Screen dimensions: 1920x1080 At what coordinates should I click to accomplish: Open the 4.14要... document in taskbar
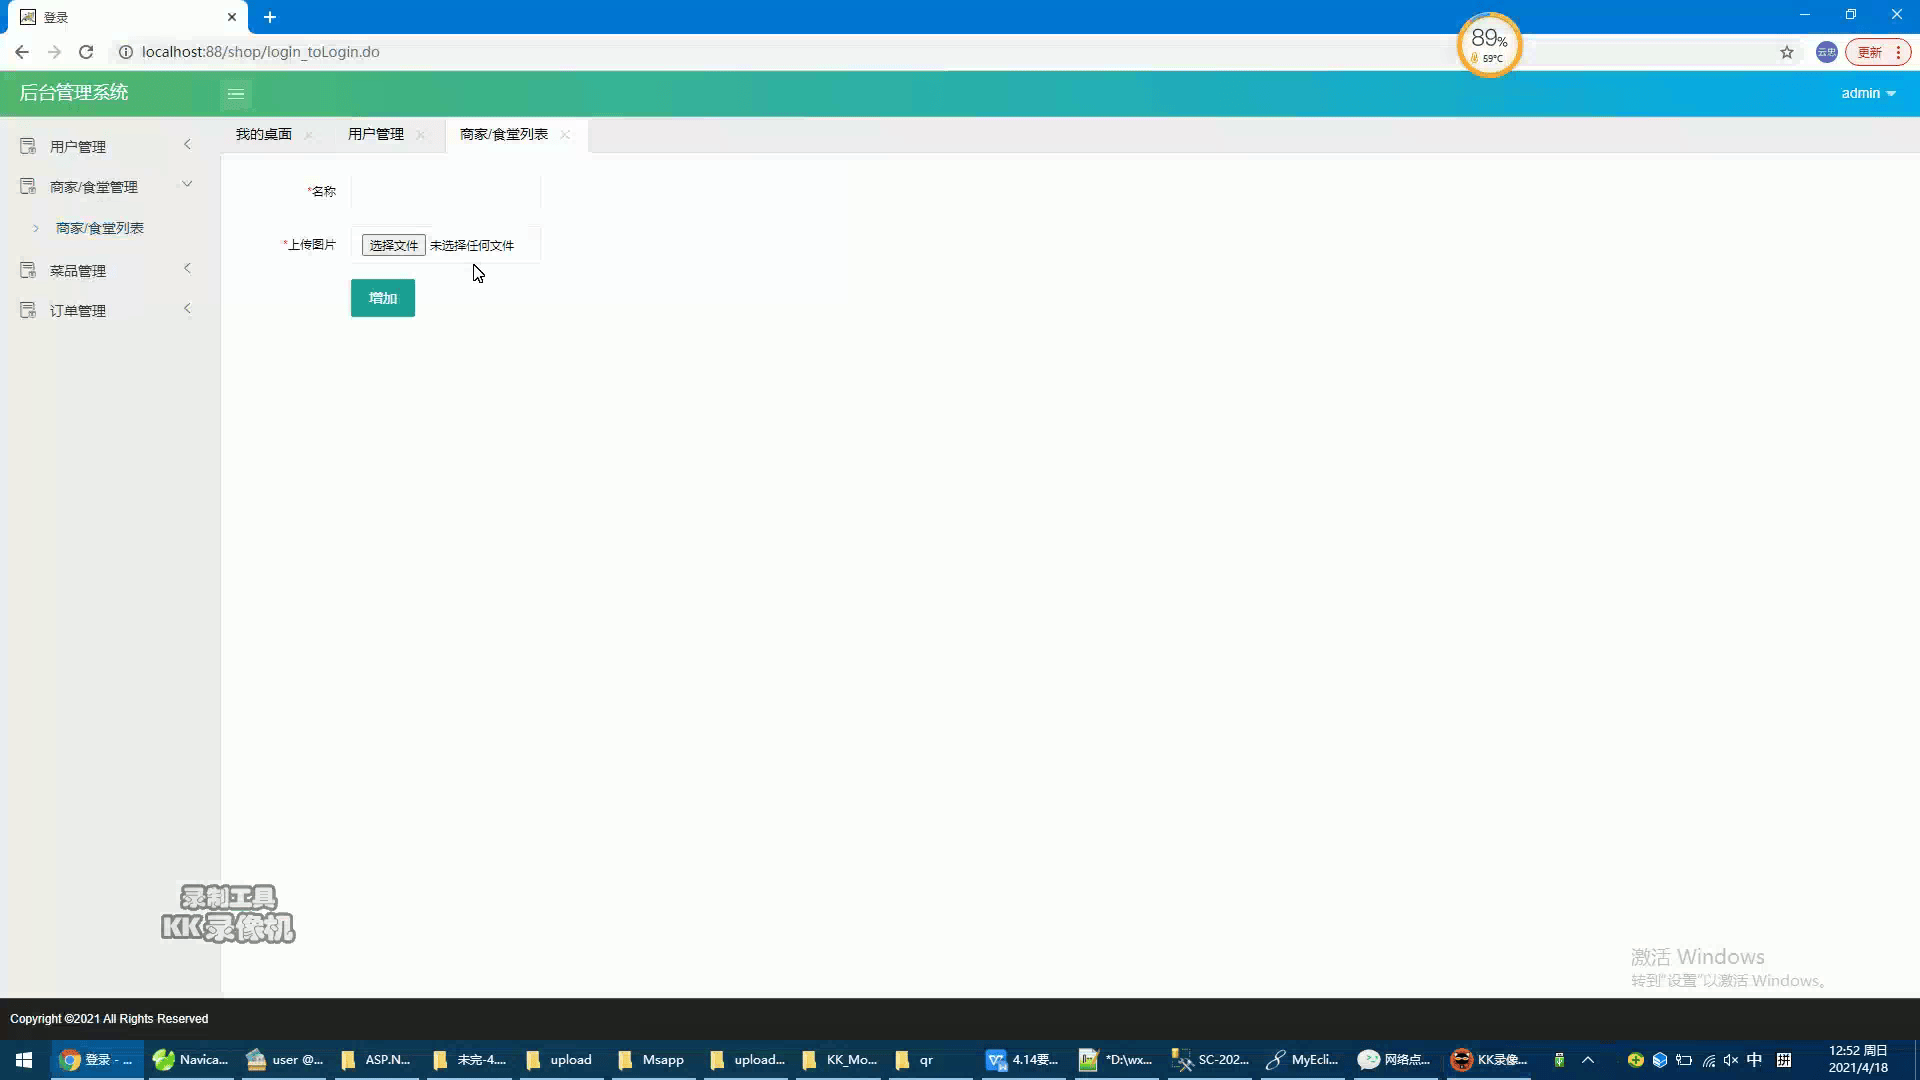coord(1023,1060)
